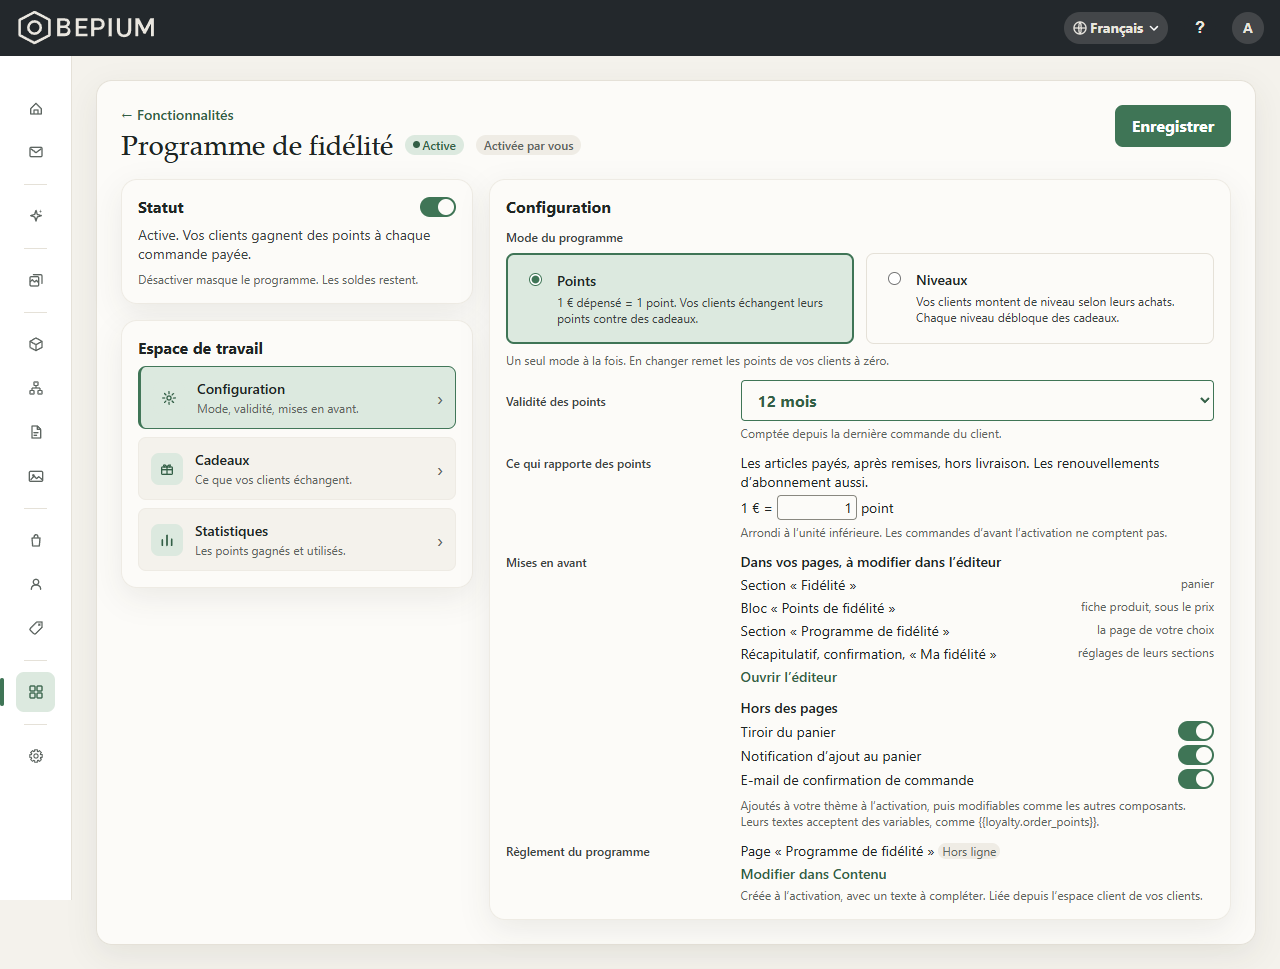Open the cube products icon in sidebar
This screenshot has height=969, width=1280.
[x=36, y=344]
